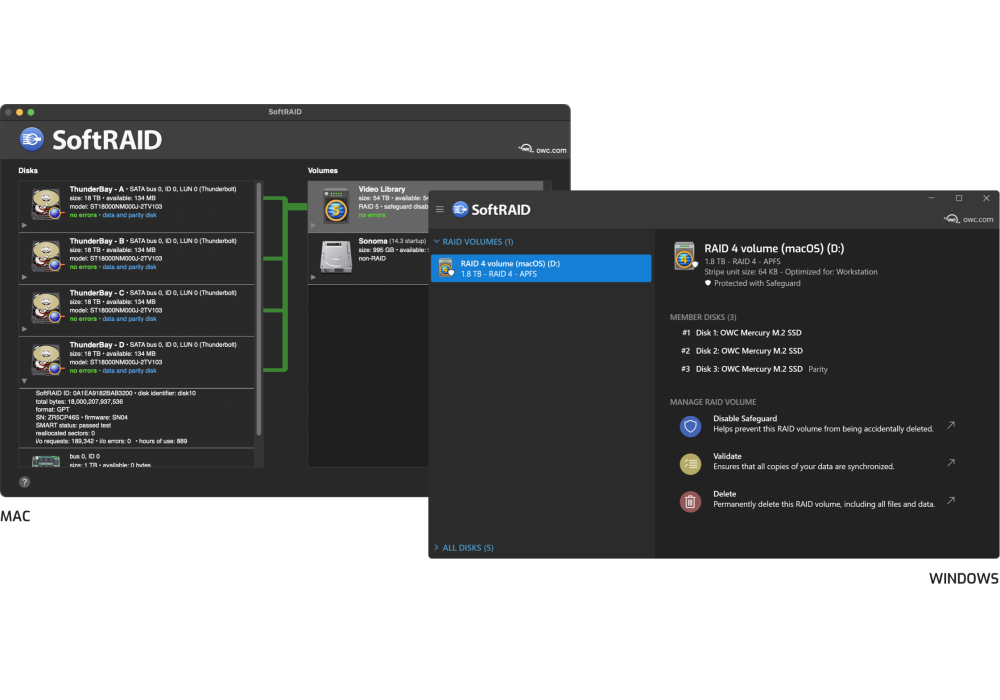Image resolution: width=1000 pixels, height=700 pixels.
Task: Expand ThunderBay - B disclosure triangle
Action: 24,277
